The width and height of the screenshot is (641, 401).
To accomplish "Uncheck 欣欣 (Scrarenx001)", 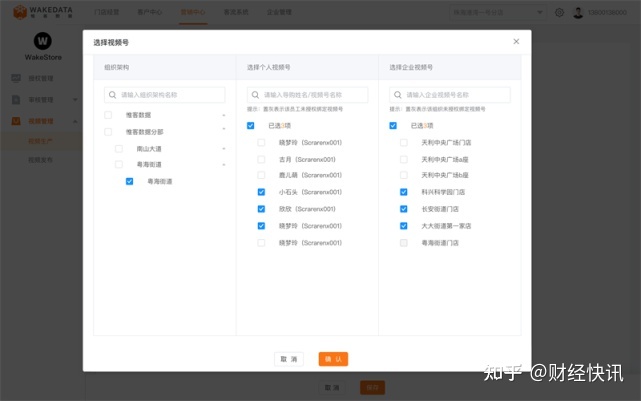I will pyautogui.click(x=261, y=209).
